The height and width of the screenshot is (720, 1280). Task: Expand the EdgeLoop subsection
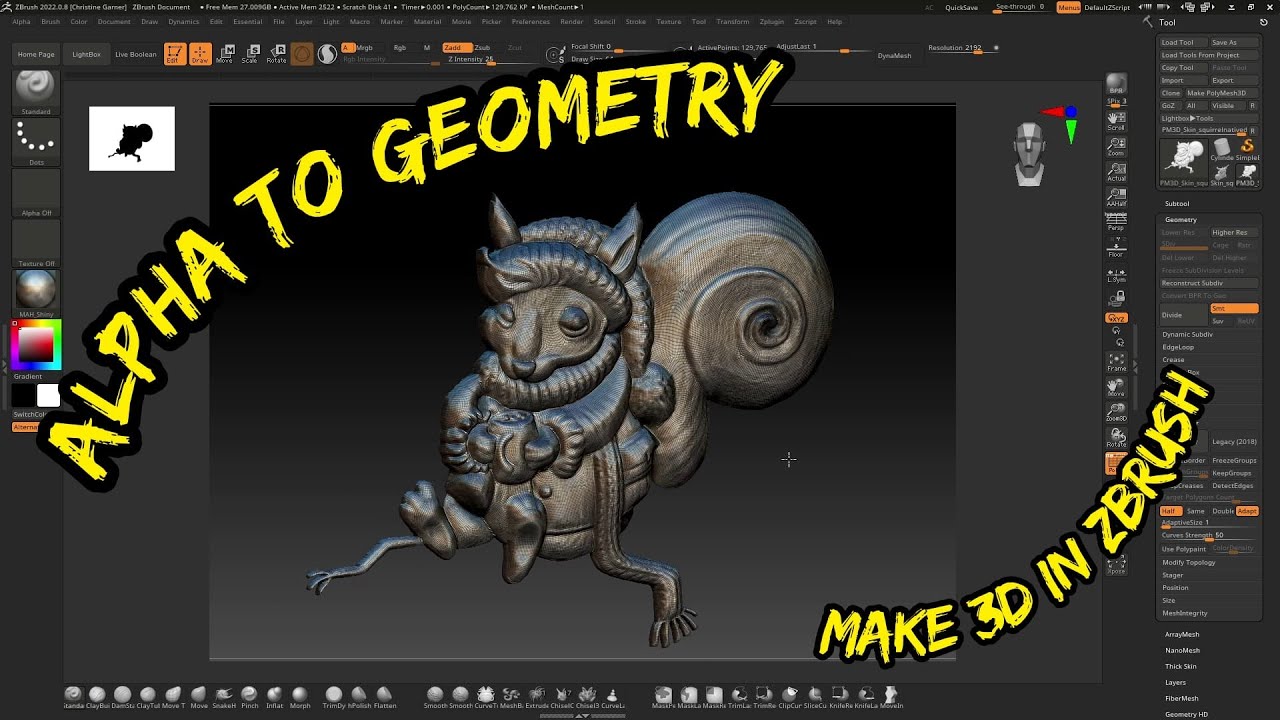[x=1178, y=347]
